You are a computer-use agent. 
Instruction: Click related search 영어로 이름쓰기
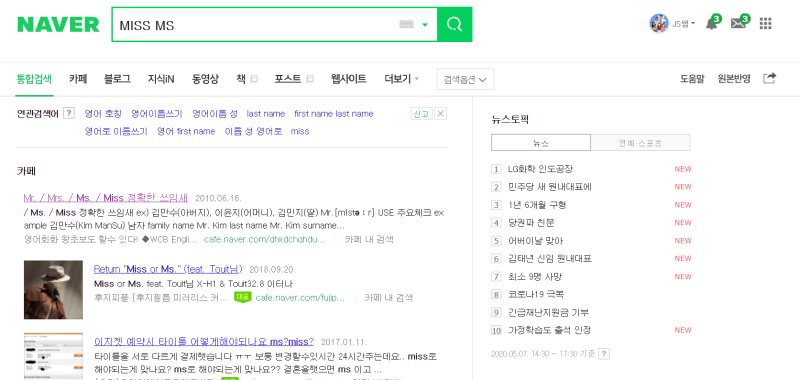(x=116, y=131)
